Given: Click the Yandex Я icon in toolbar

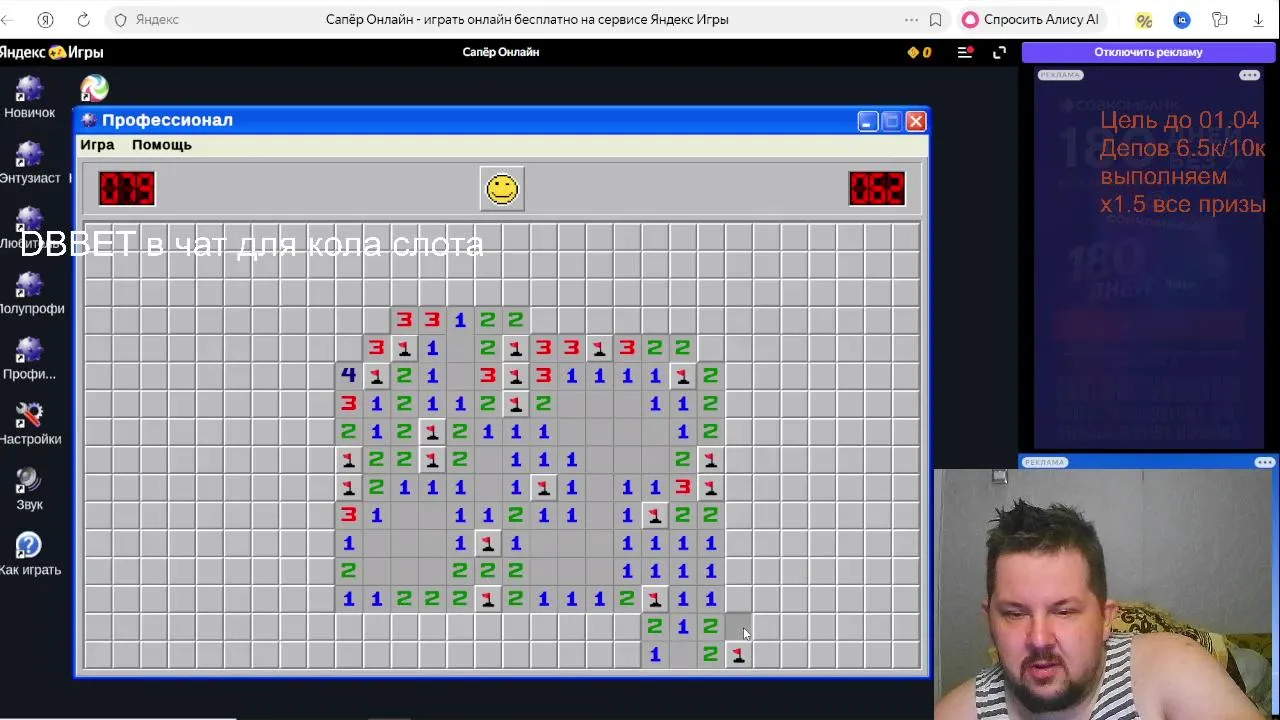Looking at the screenshot, I should tap(45, 20).
